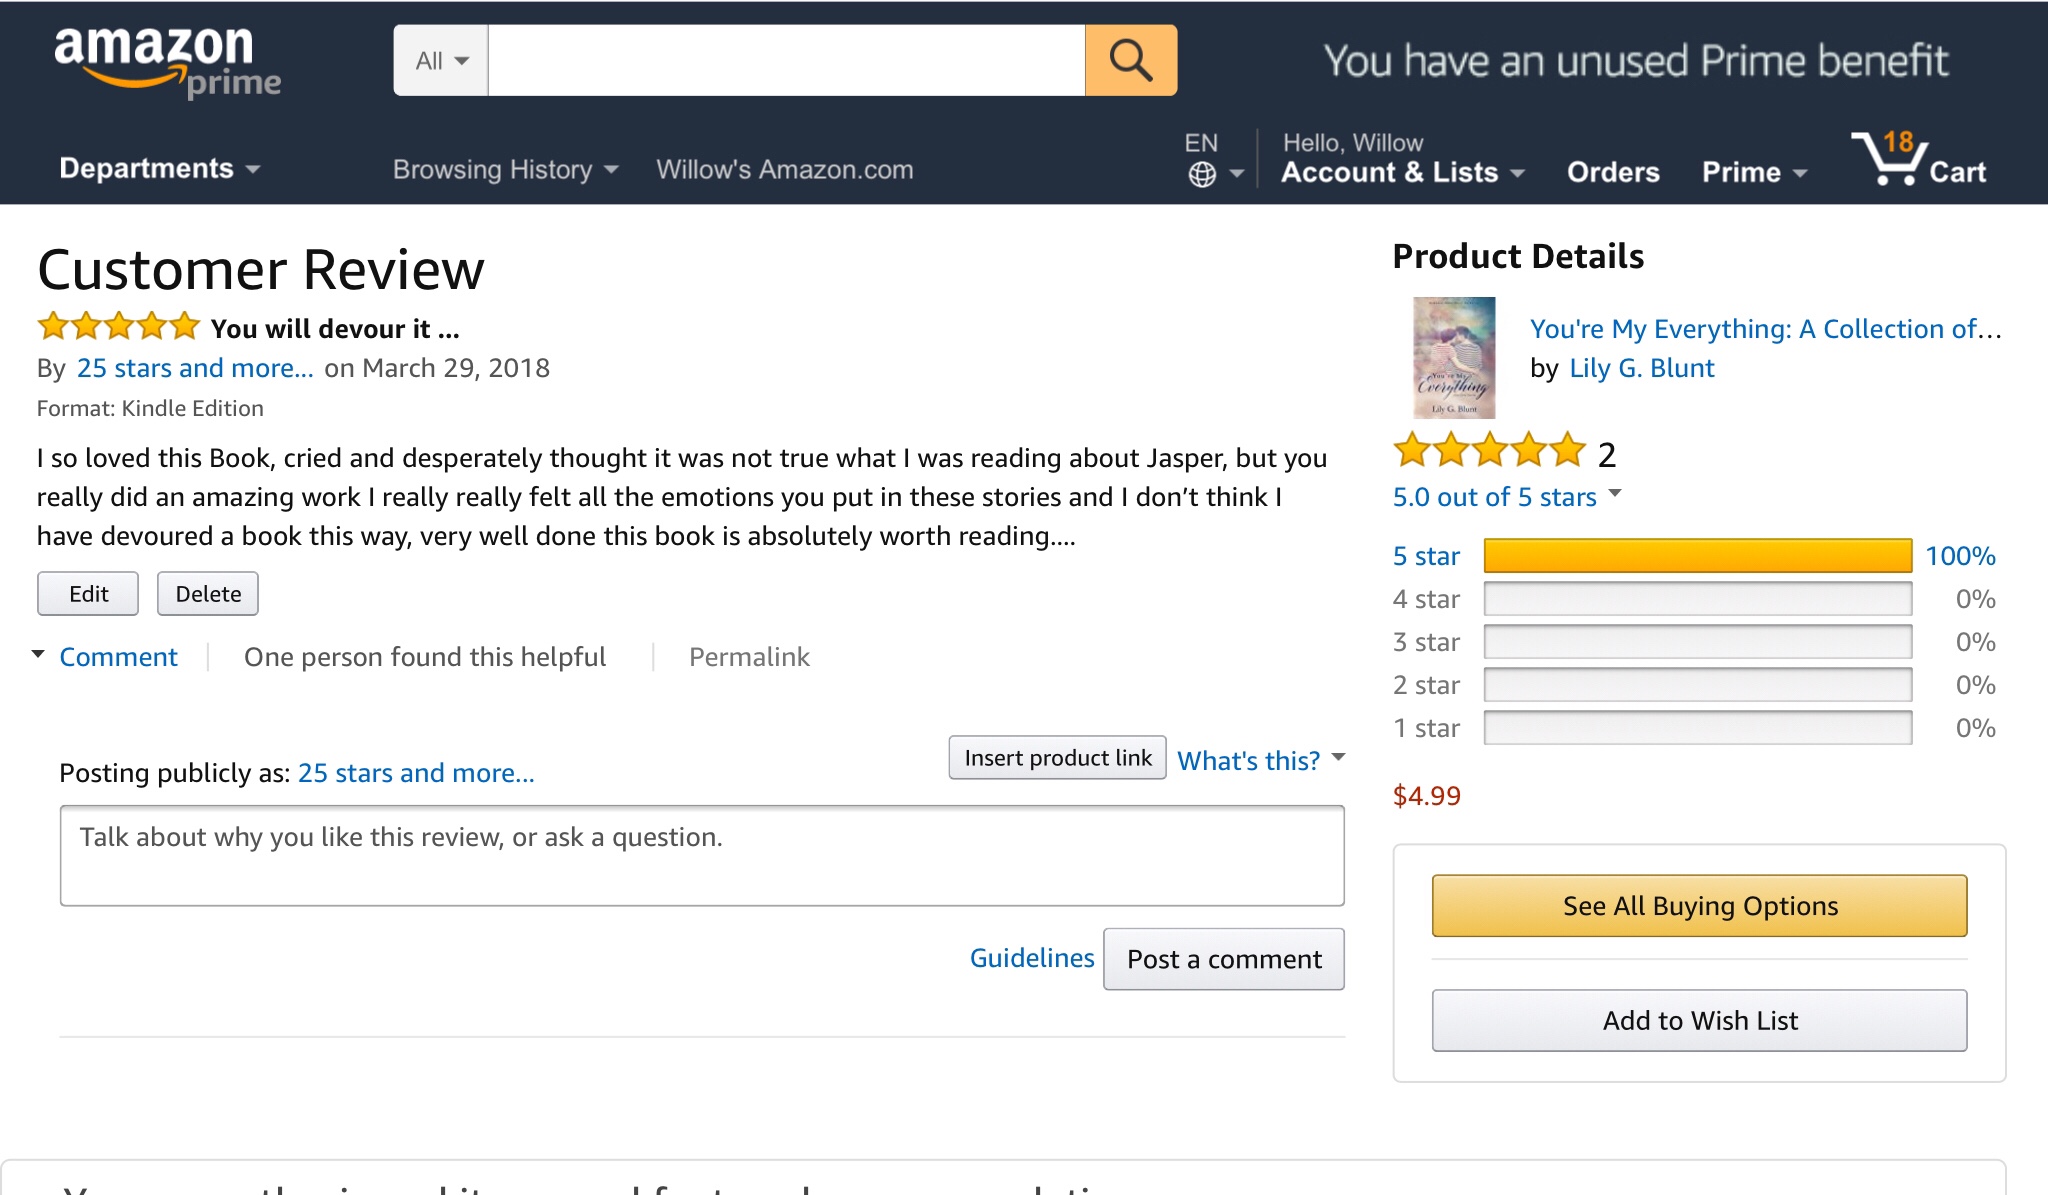Open the All search category dropdown
The image size is (2048, 1195).
(x=441, y=61)
